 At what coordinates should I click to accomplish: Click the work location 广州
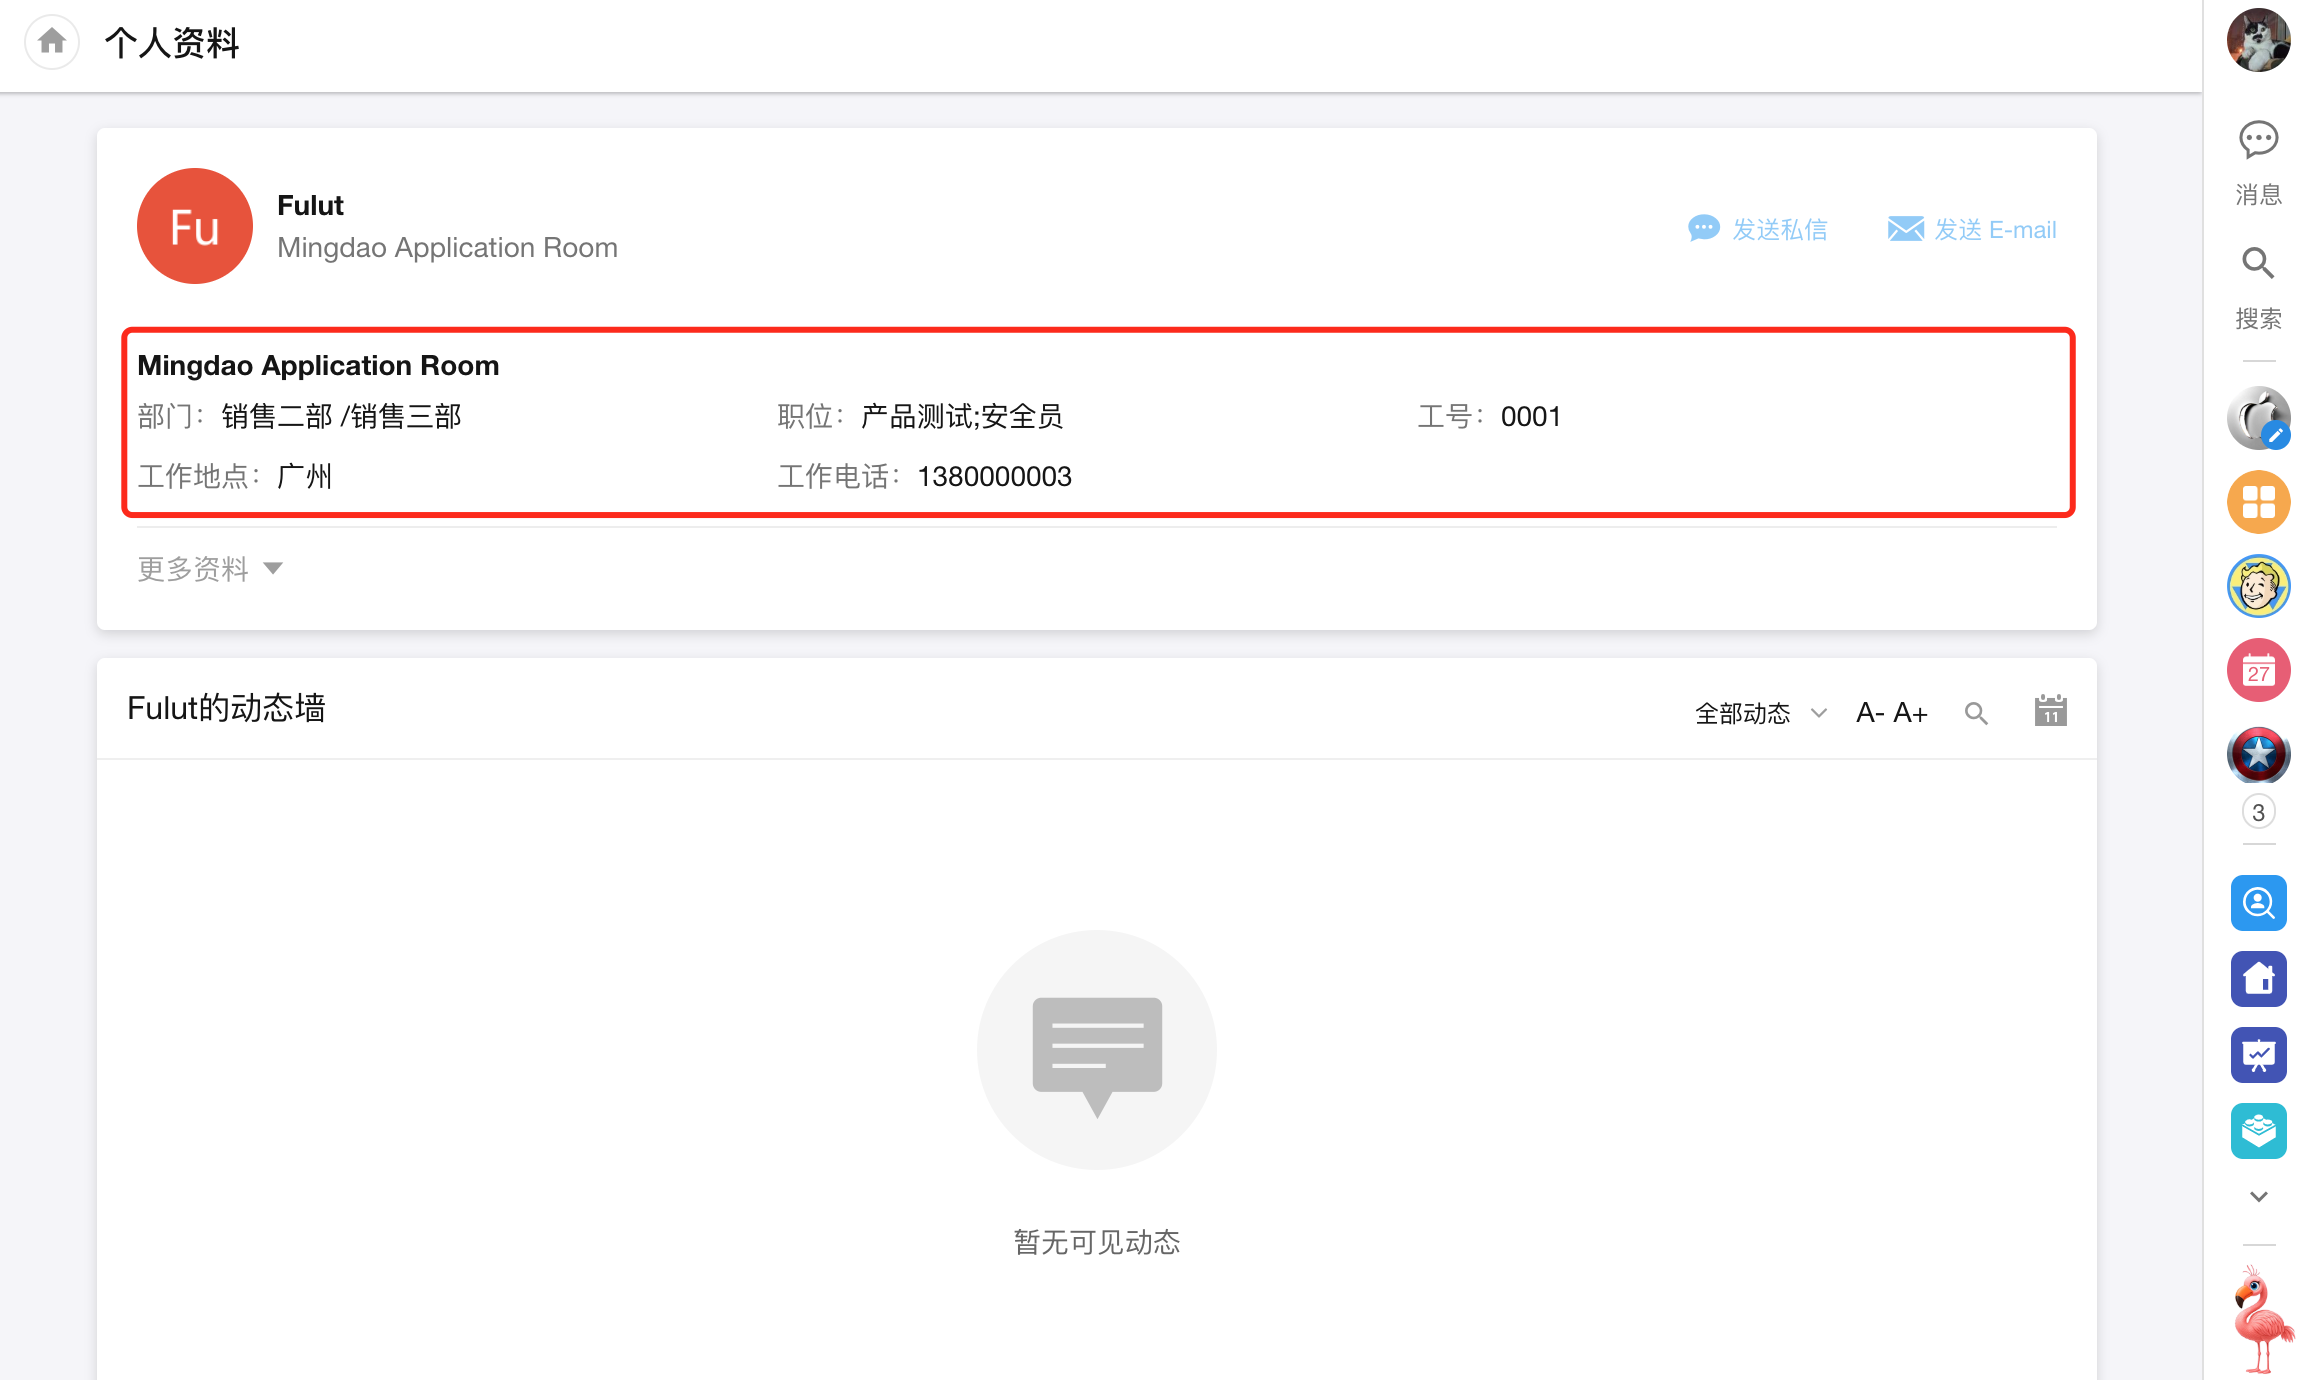click(x=304, y=477)
